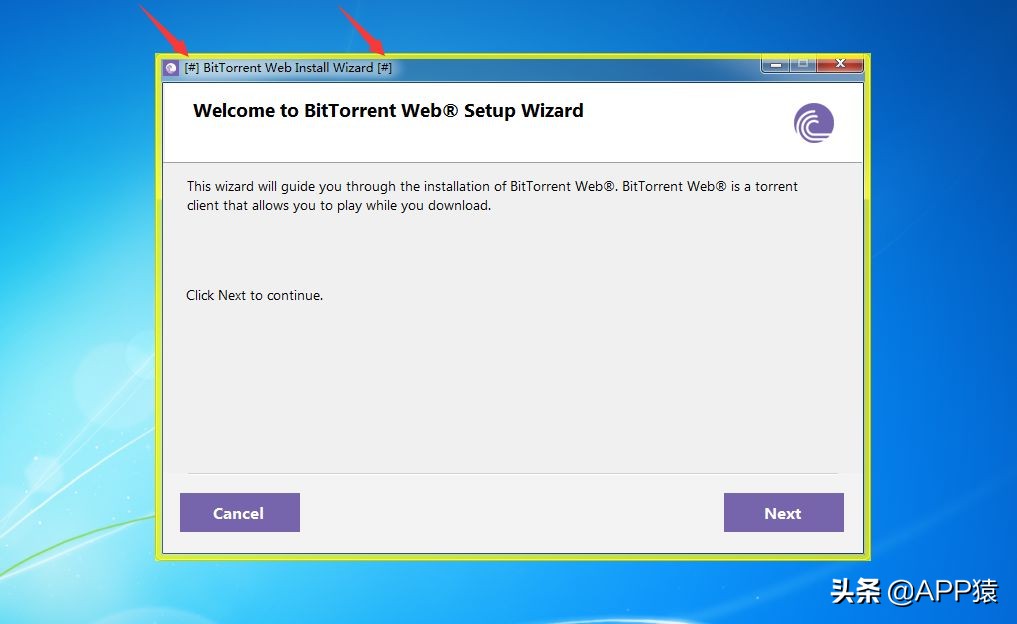Click the 'BitTorrent Web Install Wizard' title text
The width and height of the screenshot is (1017, 624).
tap(288, 67)
